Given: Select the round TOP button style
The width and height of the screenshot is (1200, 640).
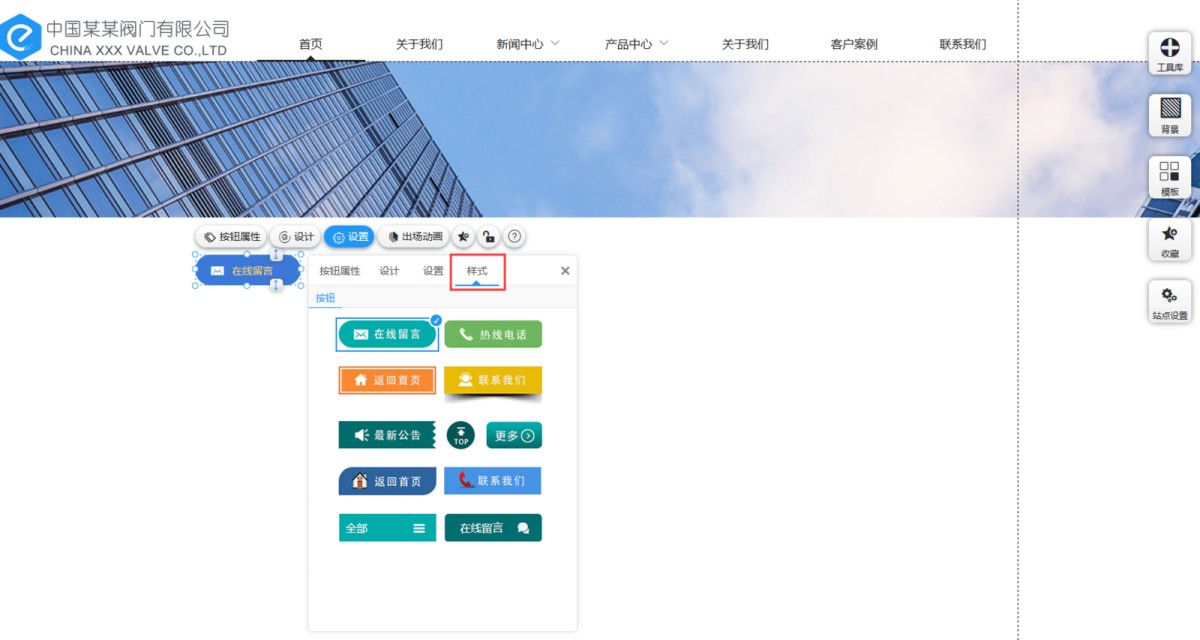Looking at the screenshot, I should point(460,435).
